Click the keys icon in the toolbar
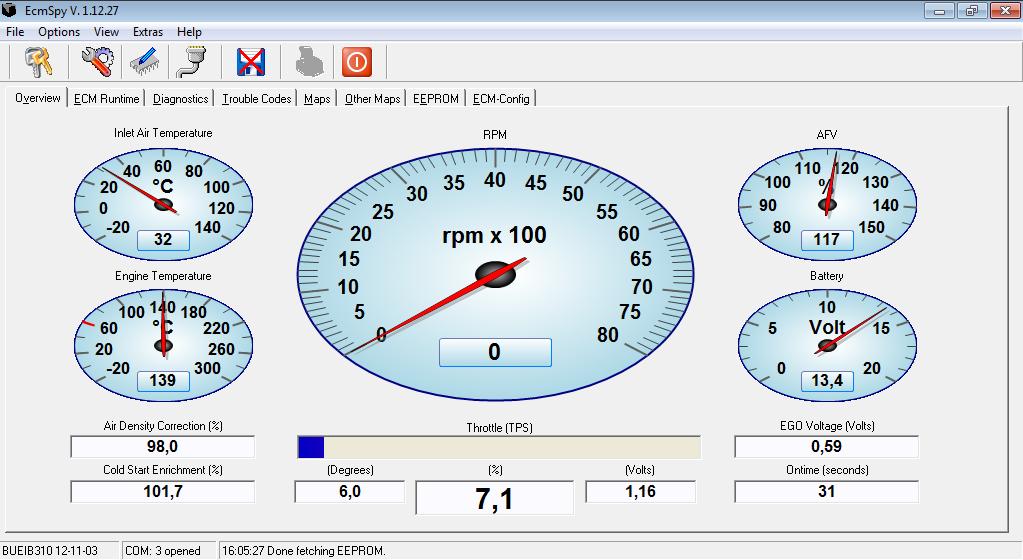This screenshot has height=560, width=1023. (39, 63)
